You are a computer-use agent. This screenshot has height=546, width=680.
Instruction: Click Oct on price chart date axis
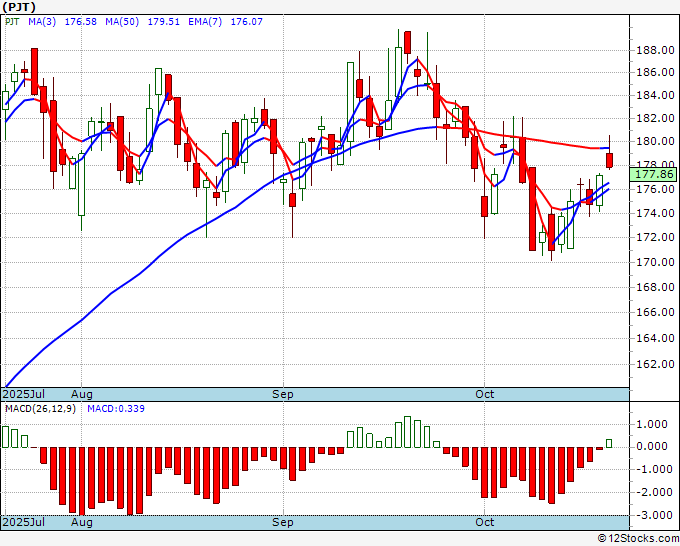click(484, 394)
